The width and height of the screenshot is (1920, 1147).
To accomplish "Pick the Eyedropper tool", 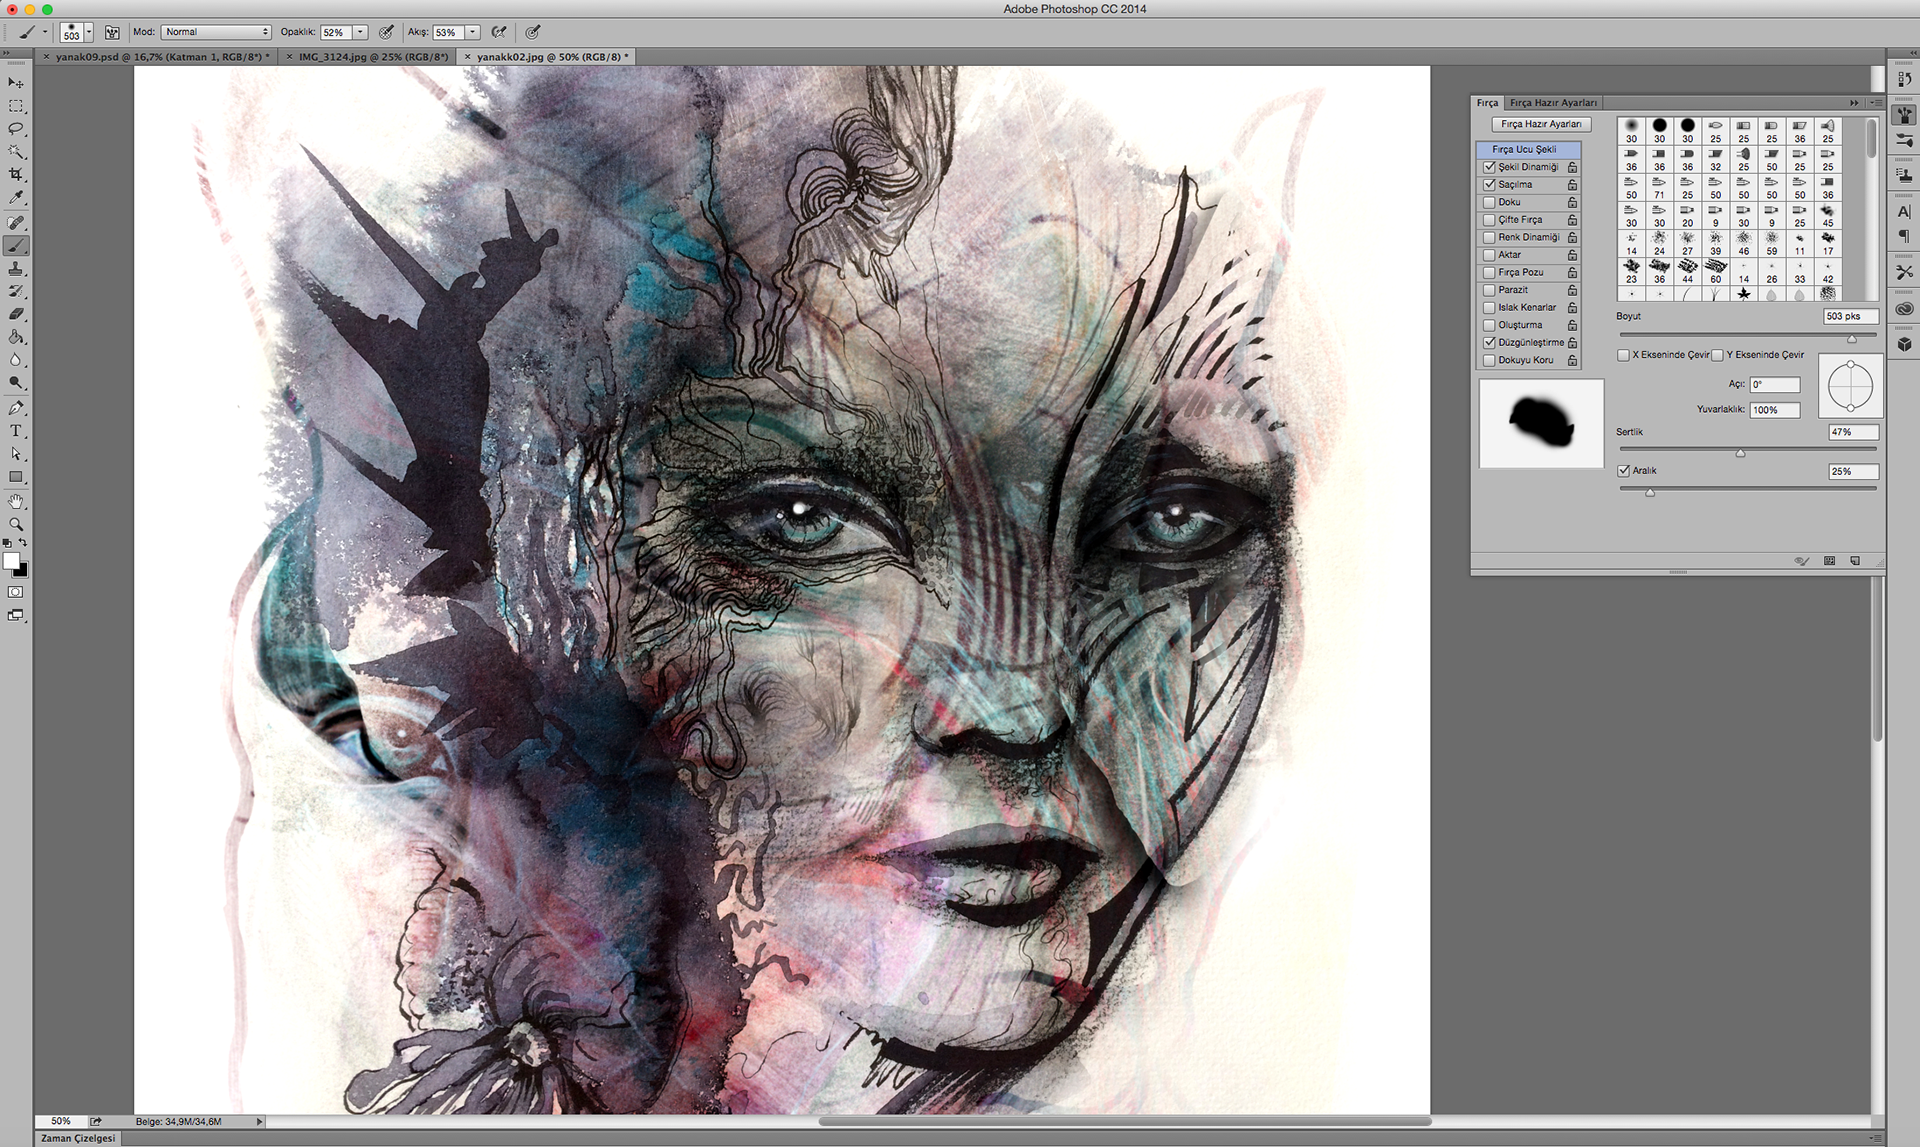I will (x=16, y=198).
